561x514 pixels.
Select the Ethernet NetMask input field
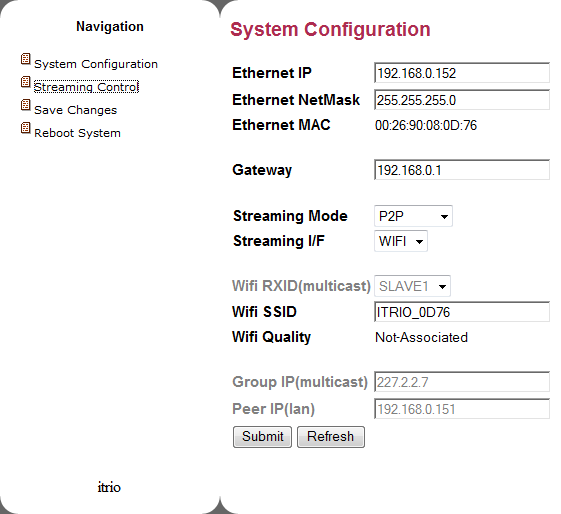click(462, 100)
